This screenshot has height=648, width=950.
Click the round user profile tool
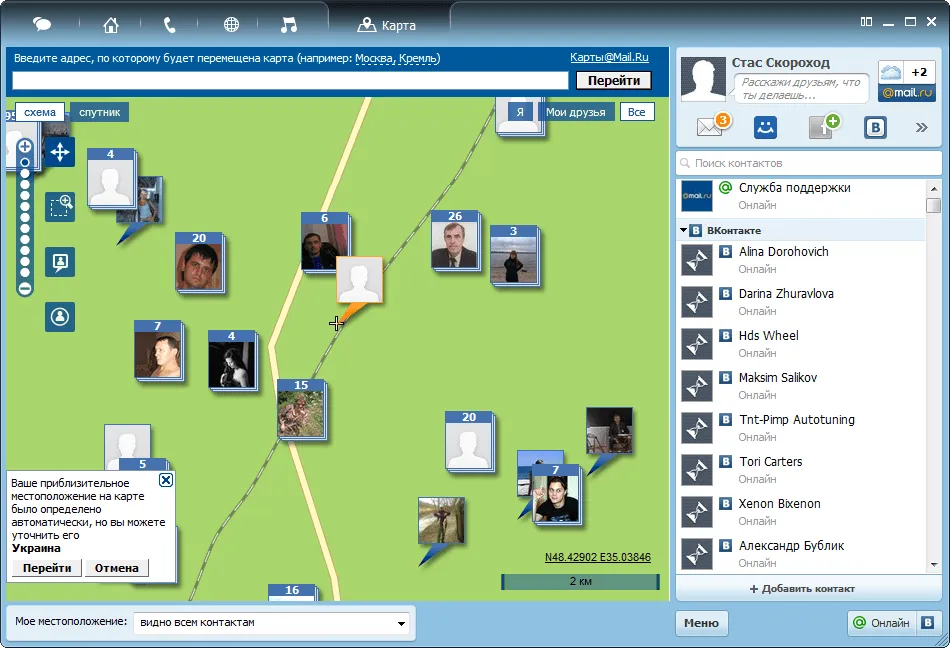pyautogui.click(x=60, y=317)
